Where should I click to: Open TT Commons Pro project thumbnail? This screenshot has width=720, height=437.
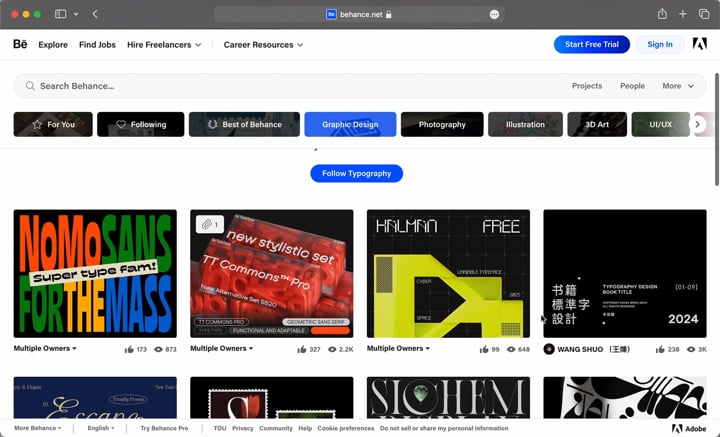click(272, 274)
